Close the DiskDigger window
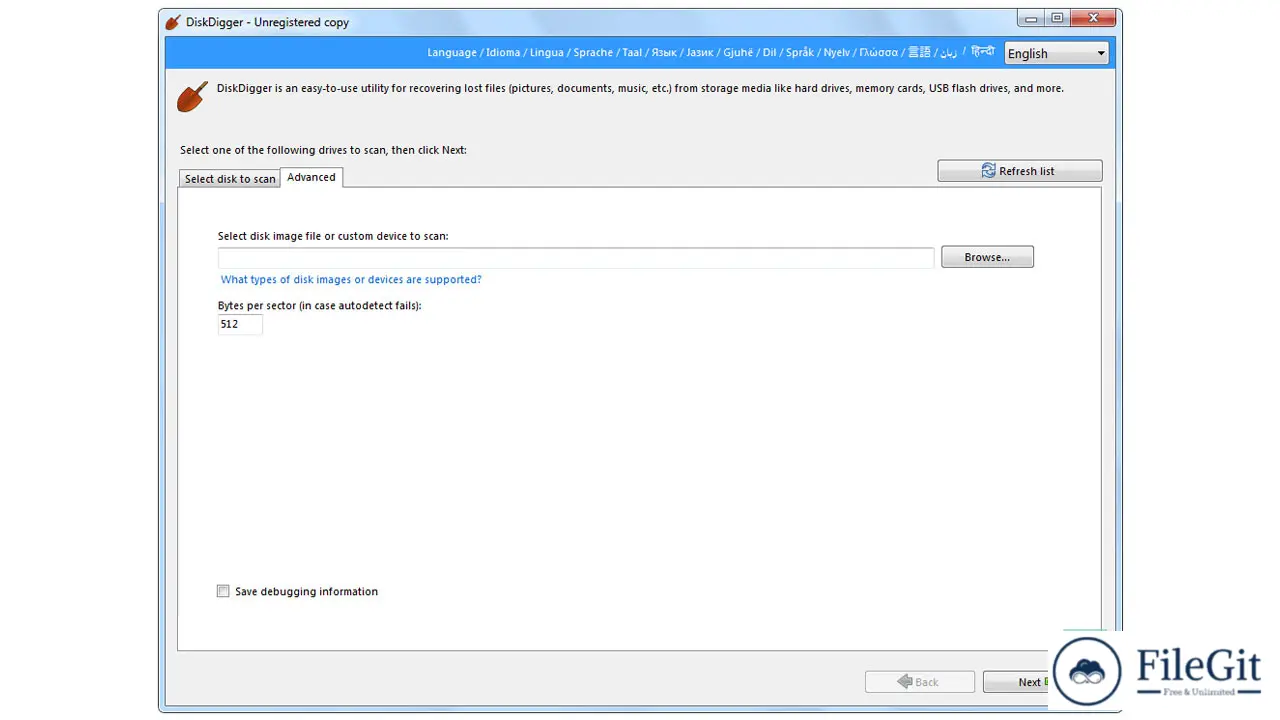 coord(1093,18)
